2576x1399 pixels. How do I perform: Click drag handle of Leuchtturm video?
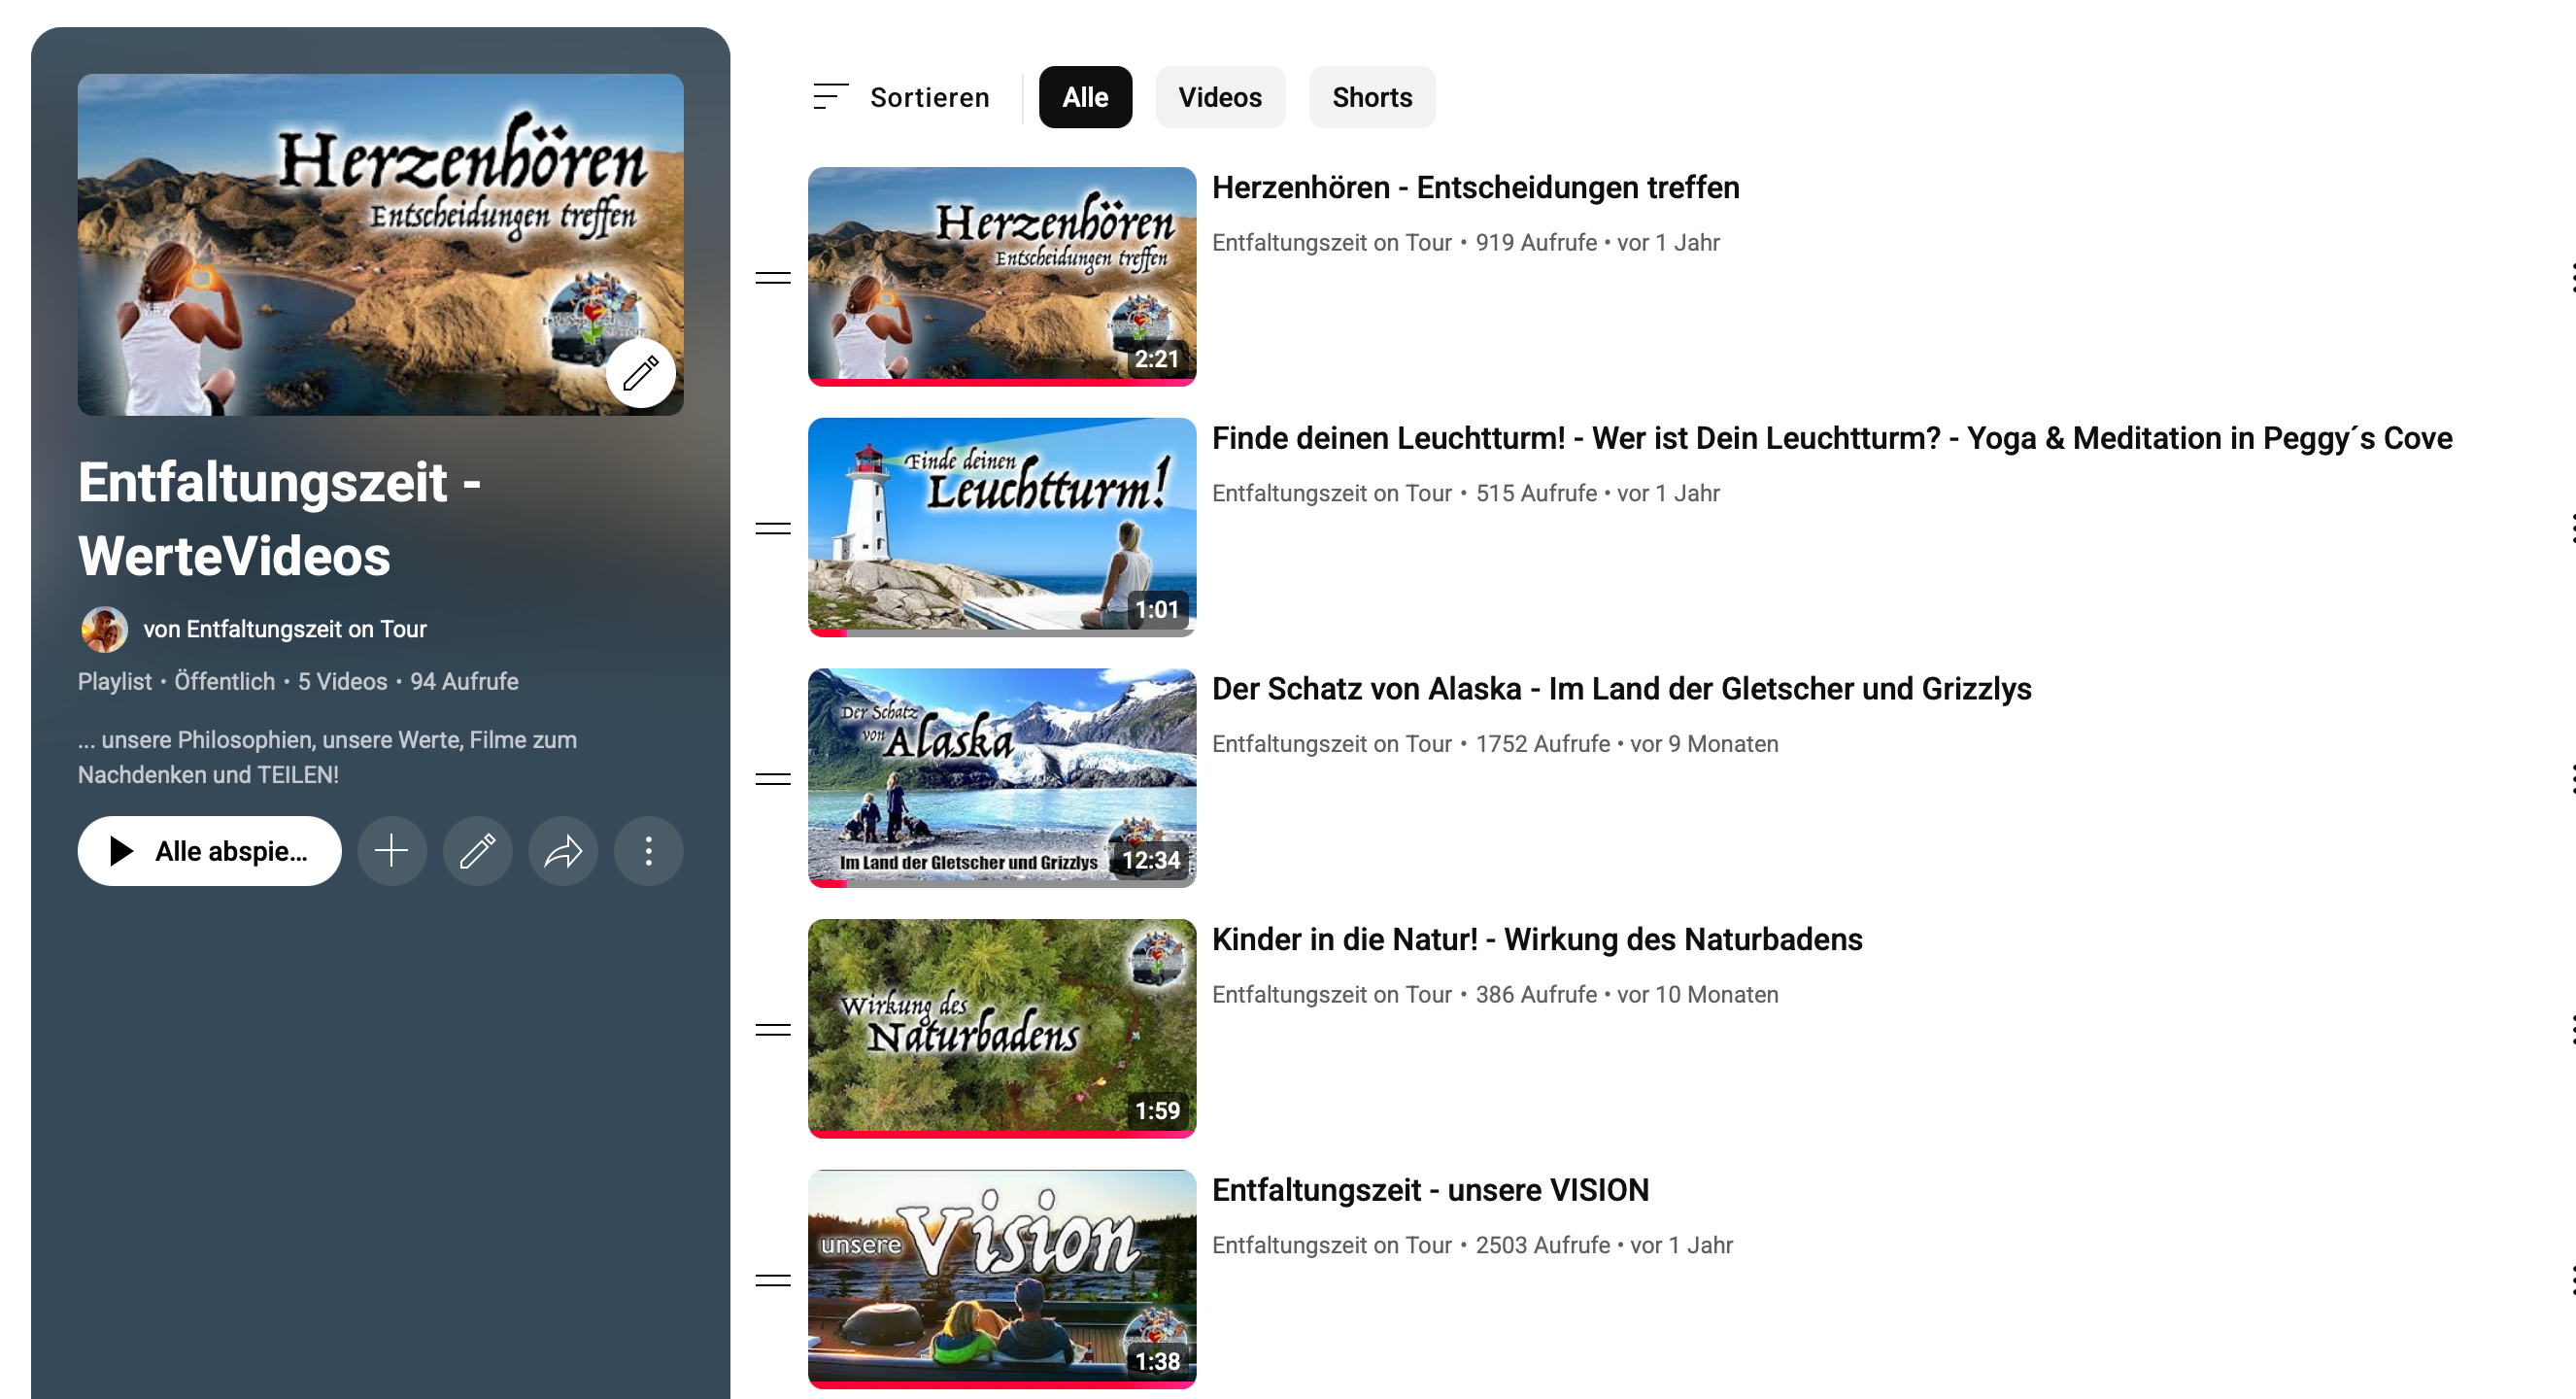point(772,528)
